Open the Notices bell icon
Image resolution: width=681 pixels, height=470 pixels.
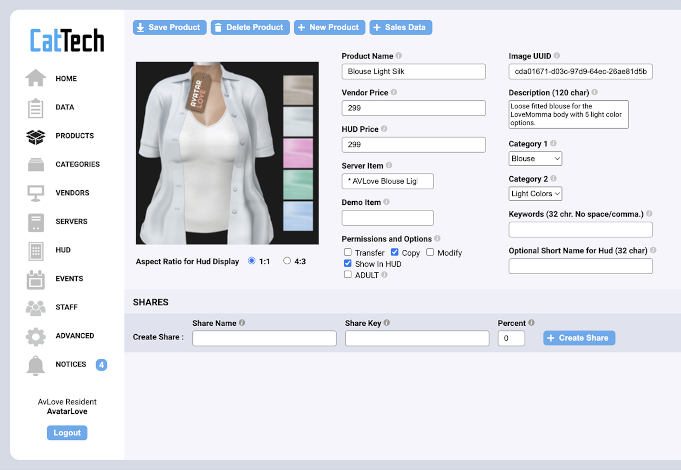point(36,365)
